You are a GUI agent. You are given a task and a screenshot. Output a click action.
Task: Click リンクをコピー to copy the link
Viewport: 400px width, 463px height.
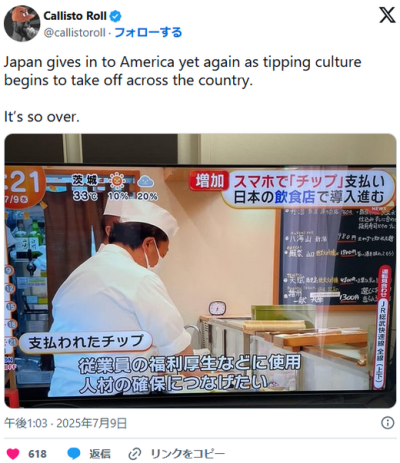188,453
